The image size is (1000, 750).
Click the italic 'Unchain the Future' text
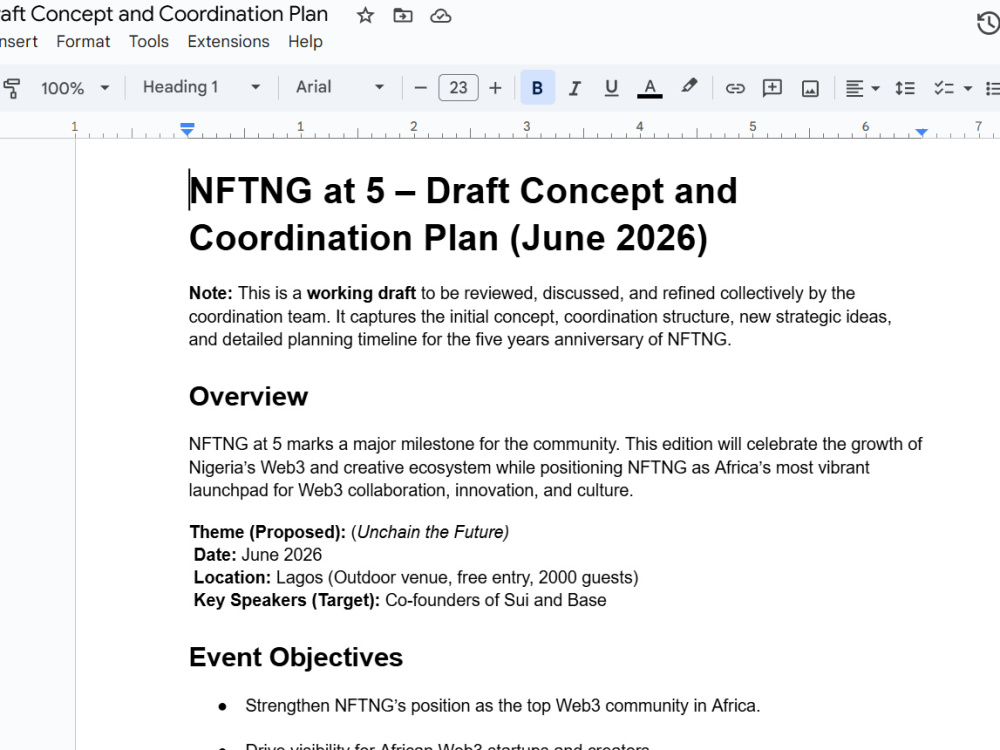pyautogui.click(x=432, y=532)
